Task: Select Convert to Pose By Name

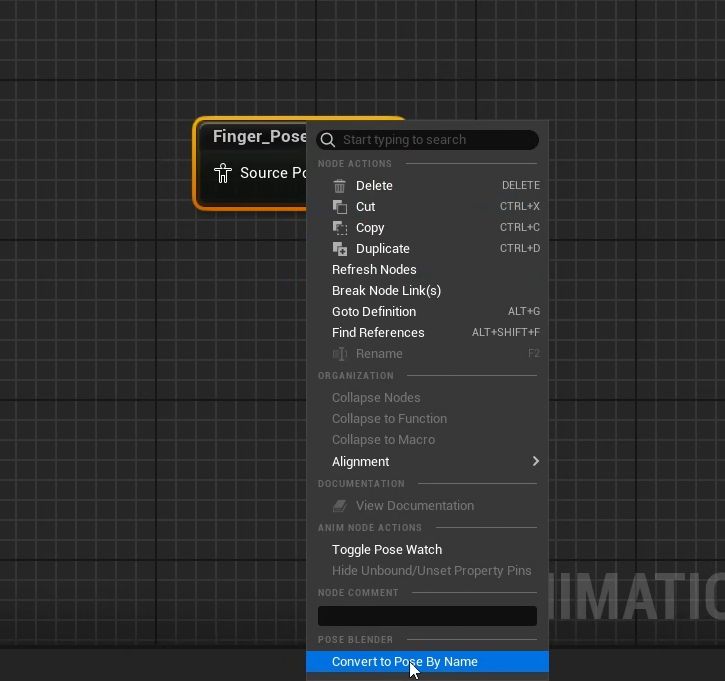Action: point(428,662)
